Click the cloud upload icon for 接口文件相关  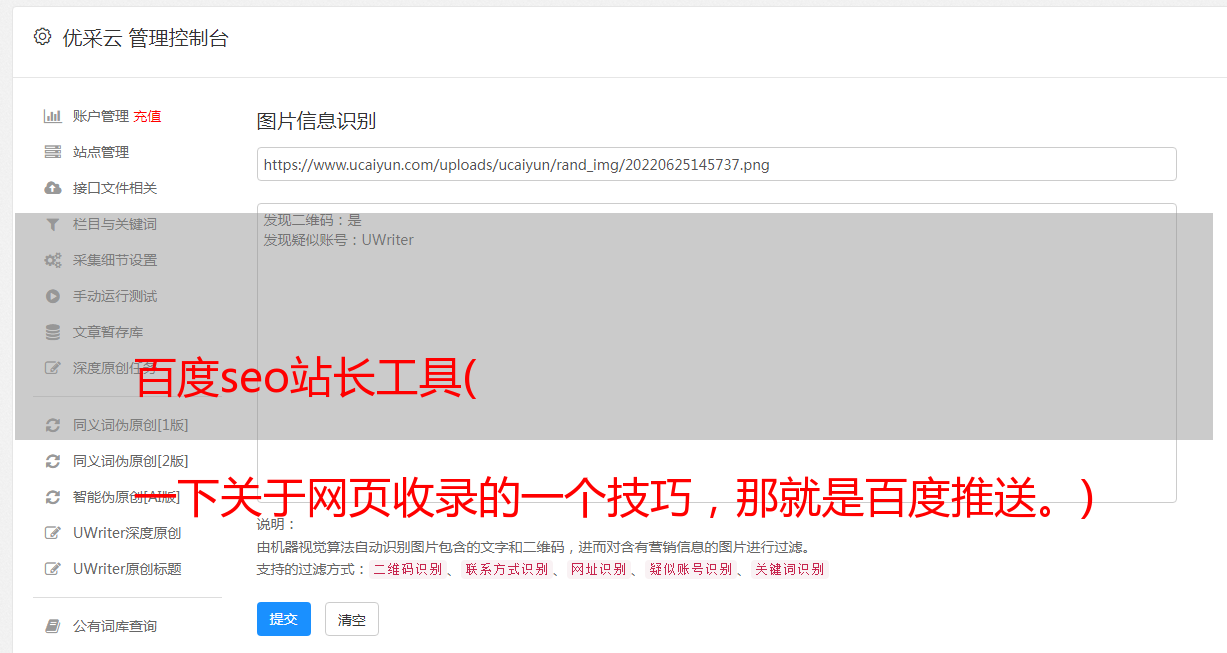53,188
